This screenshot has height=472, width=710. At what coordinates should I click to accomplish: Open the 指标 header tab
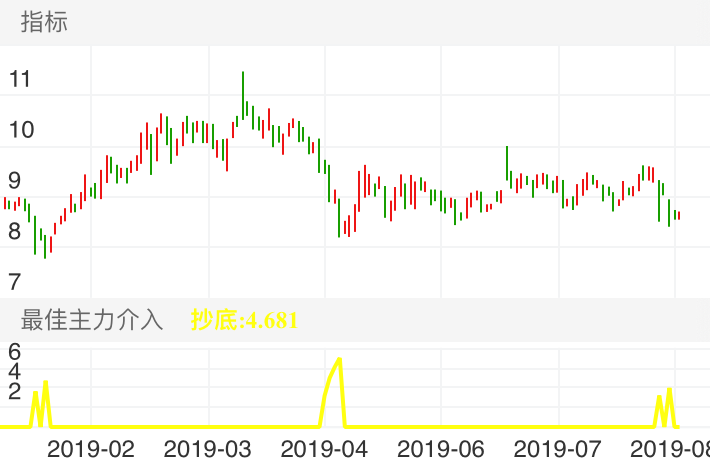pos(44,22)
